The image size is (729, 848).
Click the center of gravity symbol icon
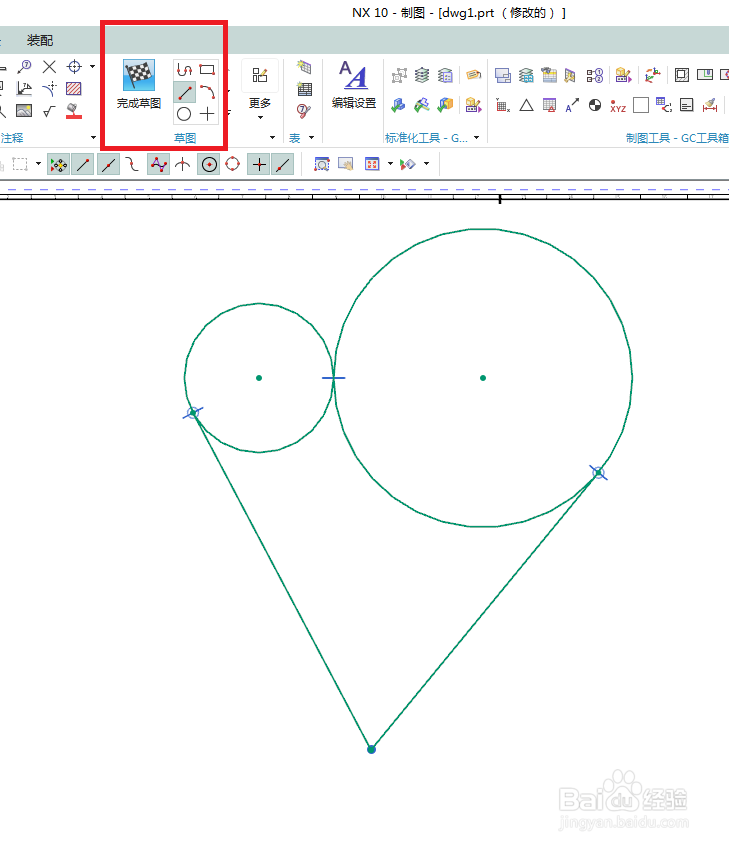coord(595,105)
